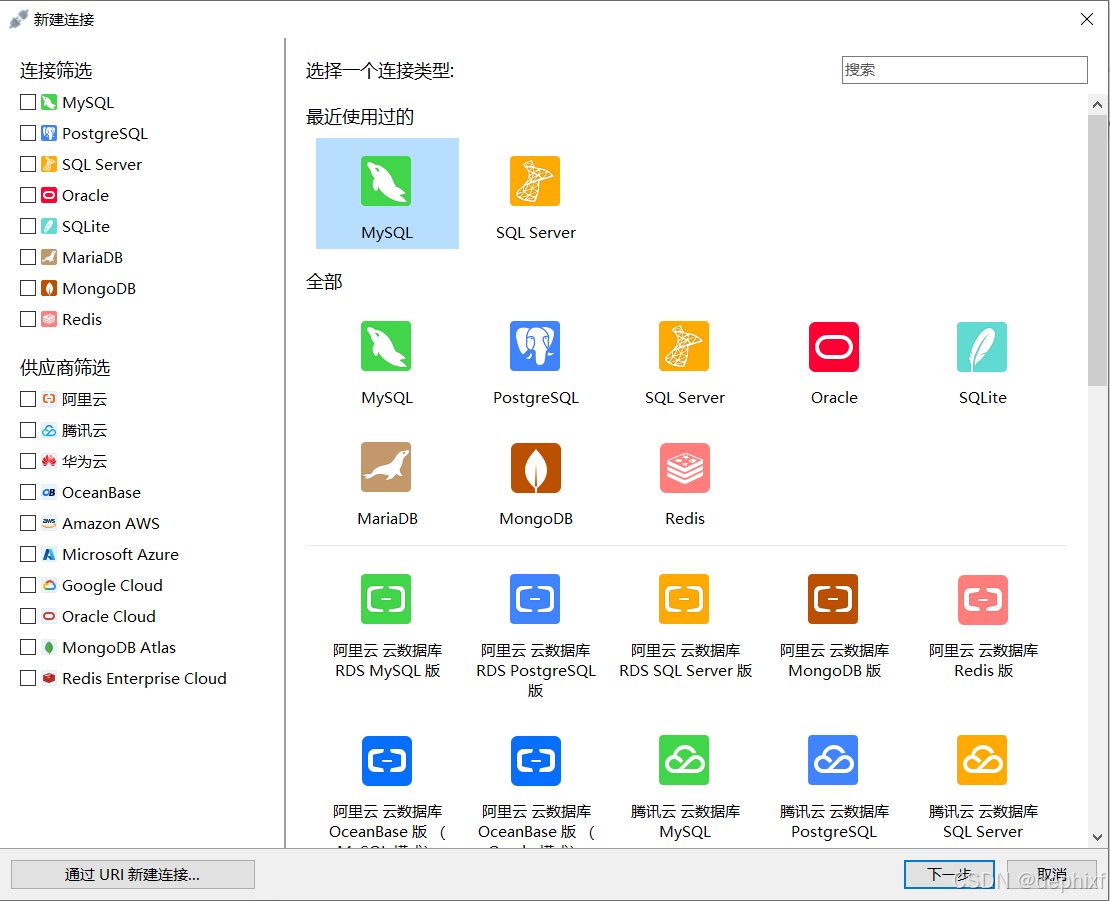Select Alibaba Cloud MongoDB edition icon
Screen dimensions: 1110x901
pyautogui.click(x=833, y=599)
